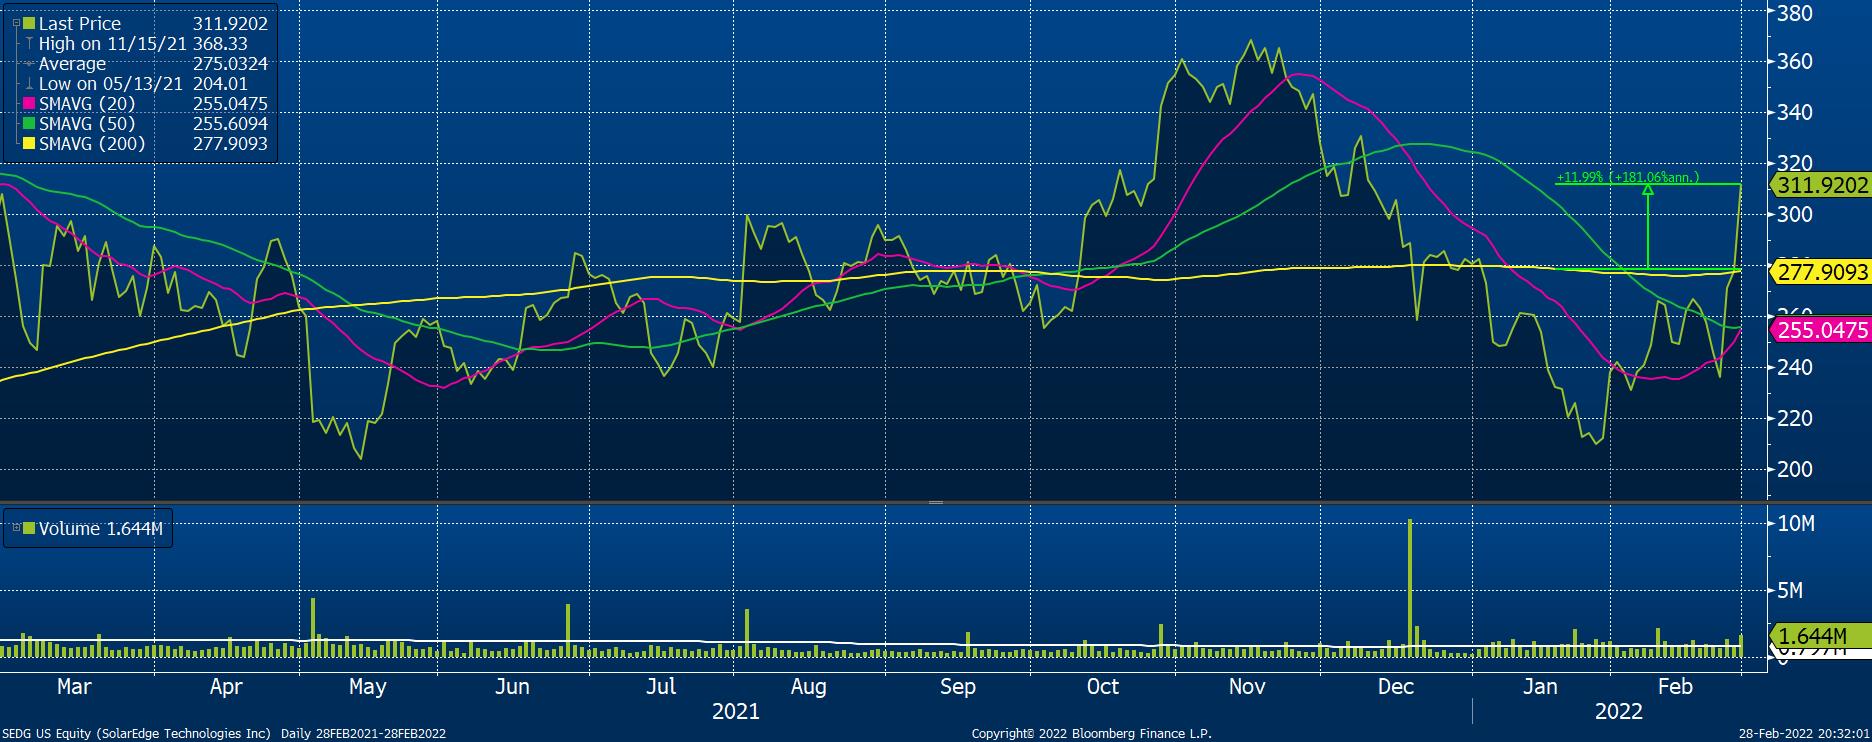The image size is (1872, 742).
Task: Click the 'May' month axis label
Action: pyautogui.click(x=368, y=686)
